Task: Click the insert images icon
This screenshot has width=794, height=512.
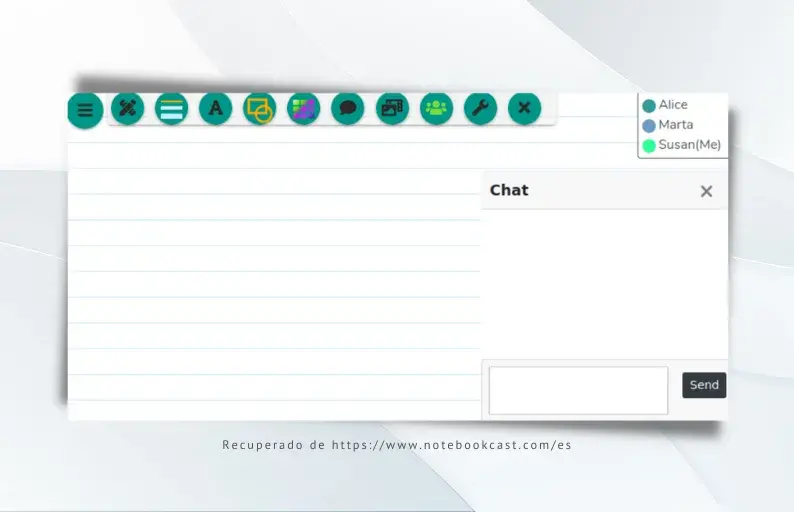Action: pos(392,108)
